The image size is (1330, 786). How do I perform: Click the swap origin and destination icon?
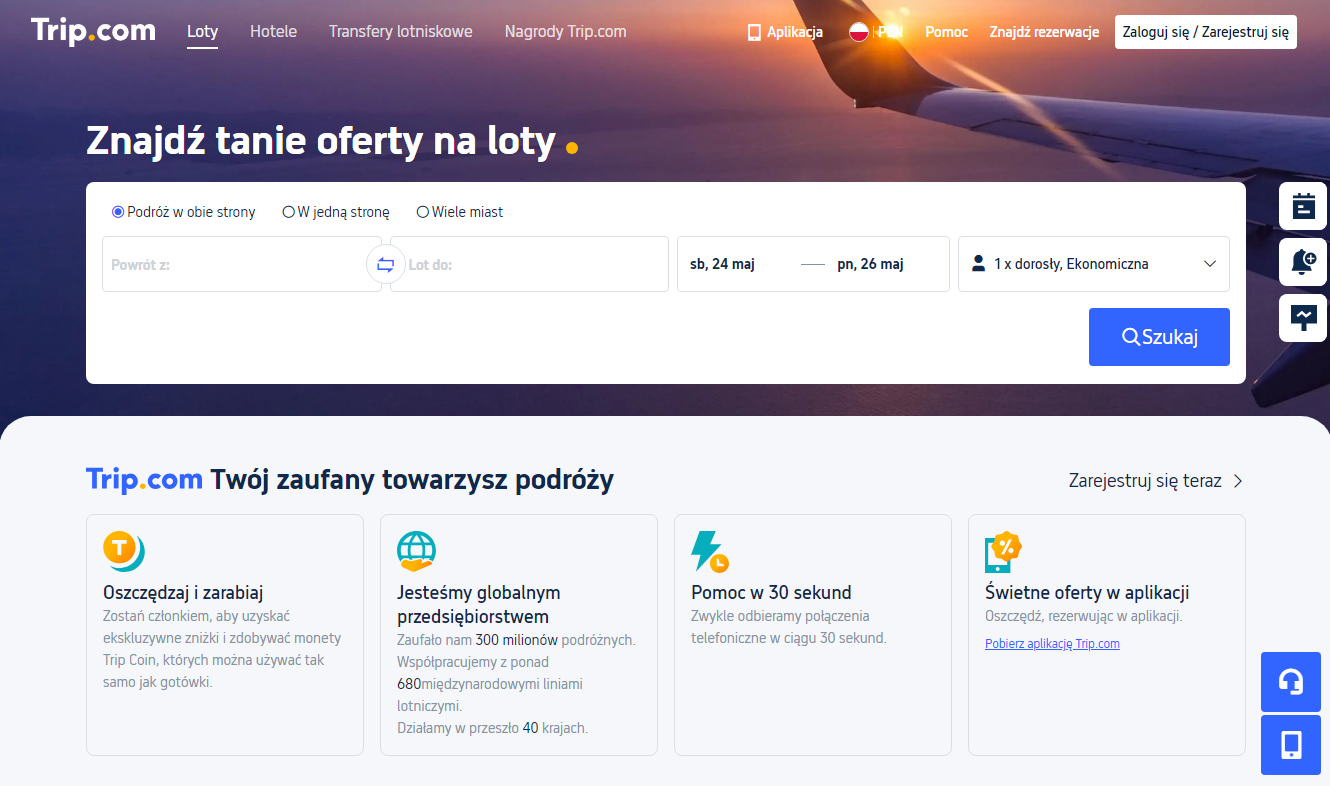tap(386, 265)
